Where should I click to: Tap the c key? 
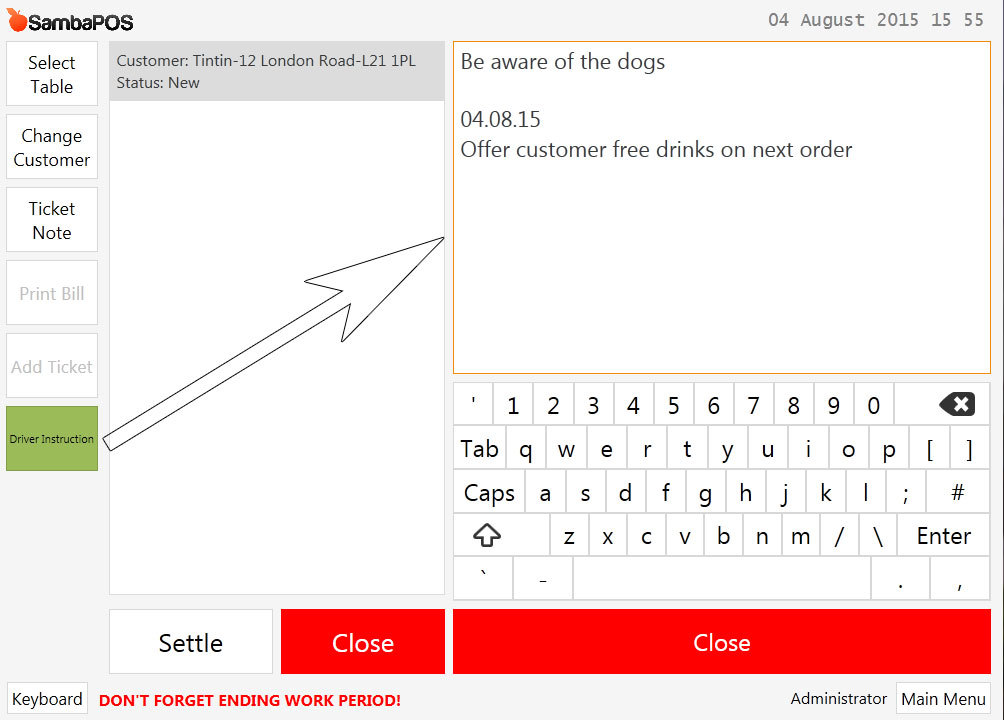(646, 535)
